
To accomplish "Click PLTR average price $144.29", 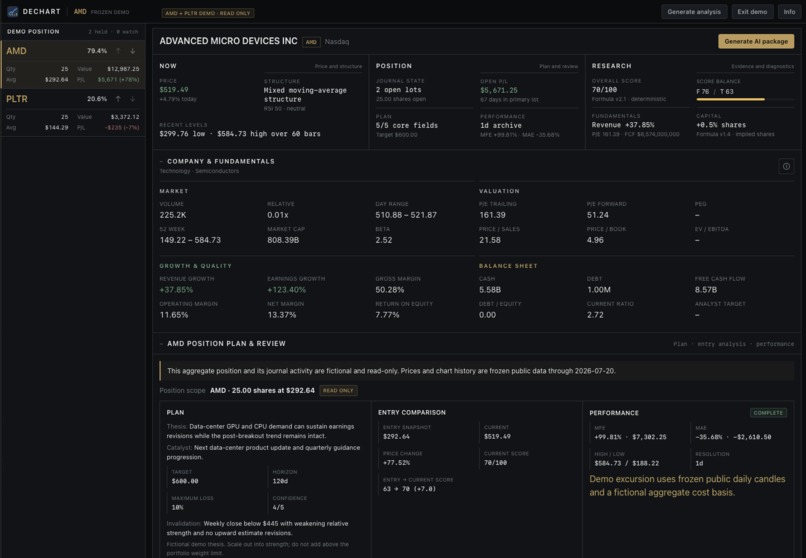I will pos(57,127).
